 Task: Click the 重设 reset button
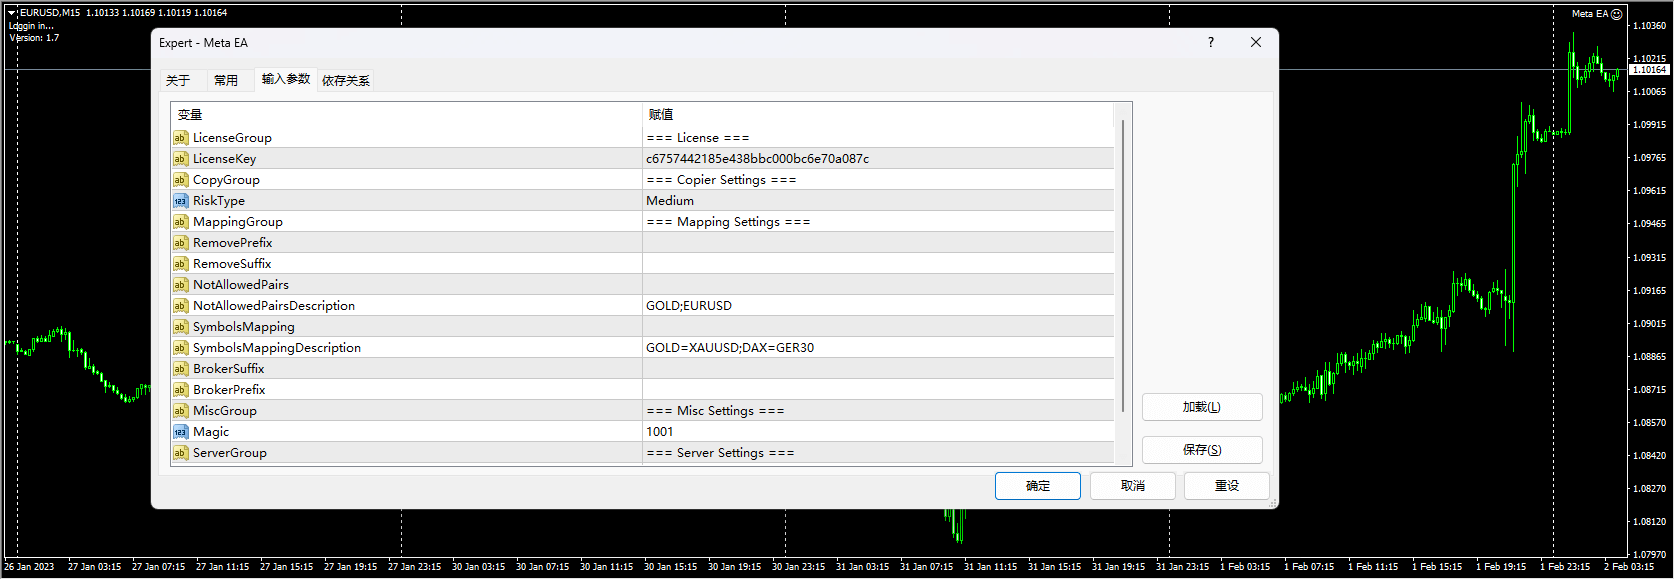pyautogui.click(x=1226, y=486)
